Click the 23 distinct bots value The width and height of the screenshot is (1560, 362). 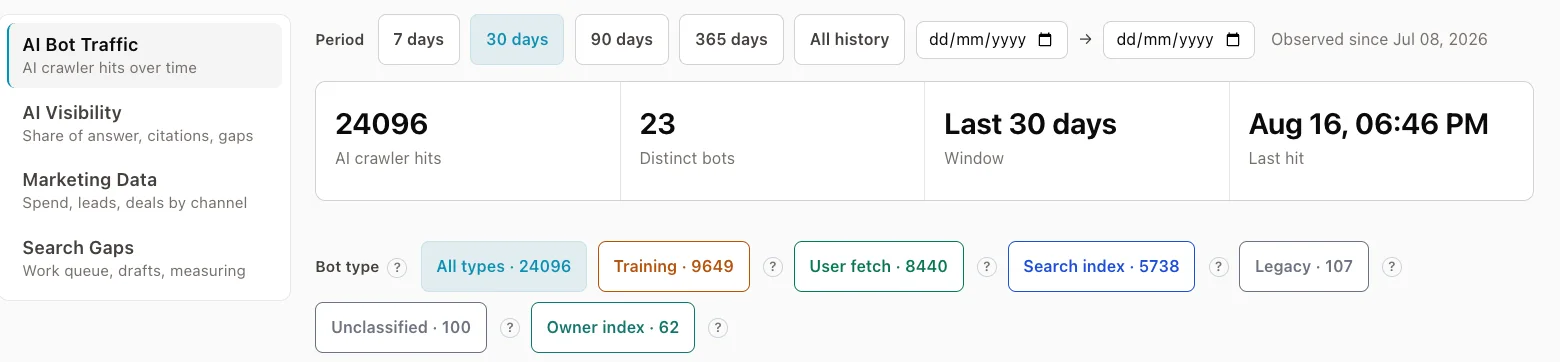click(658, 124)
